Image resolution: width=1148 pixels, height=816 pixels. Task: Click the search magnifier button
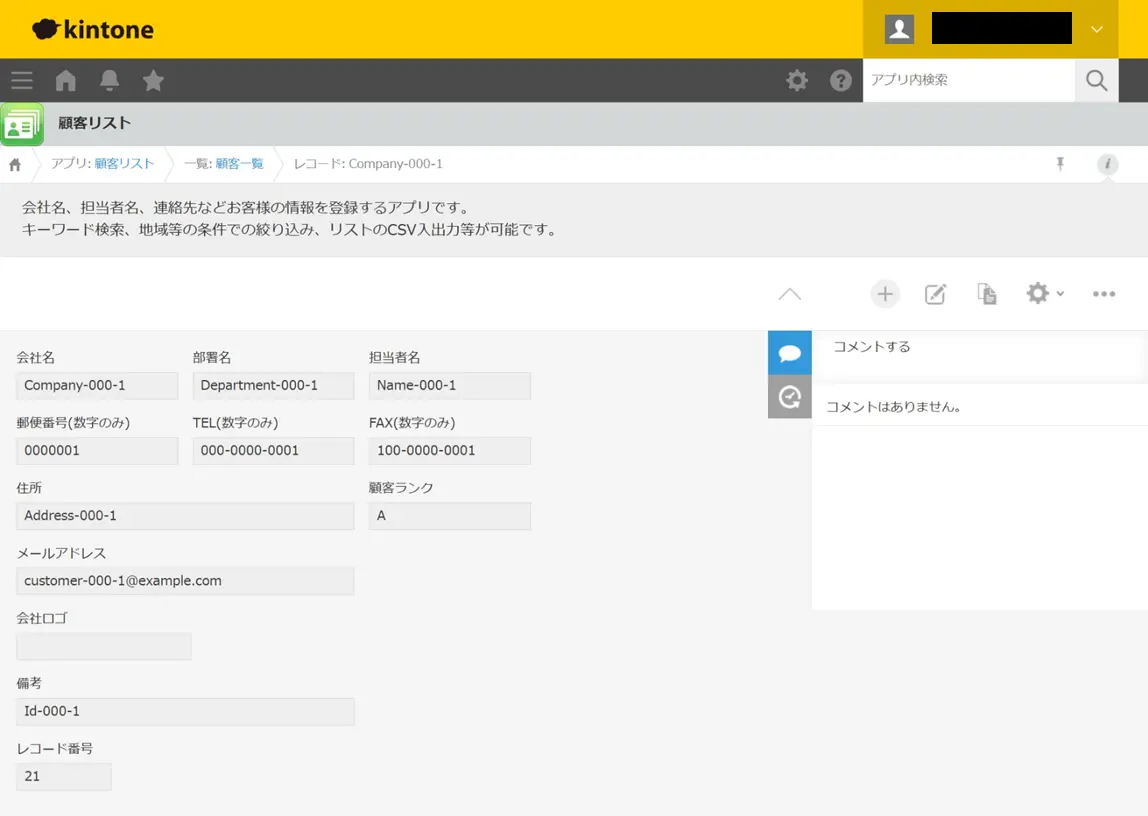pos(1096,81)
